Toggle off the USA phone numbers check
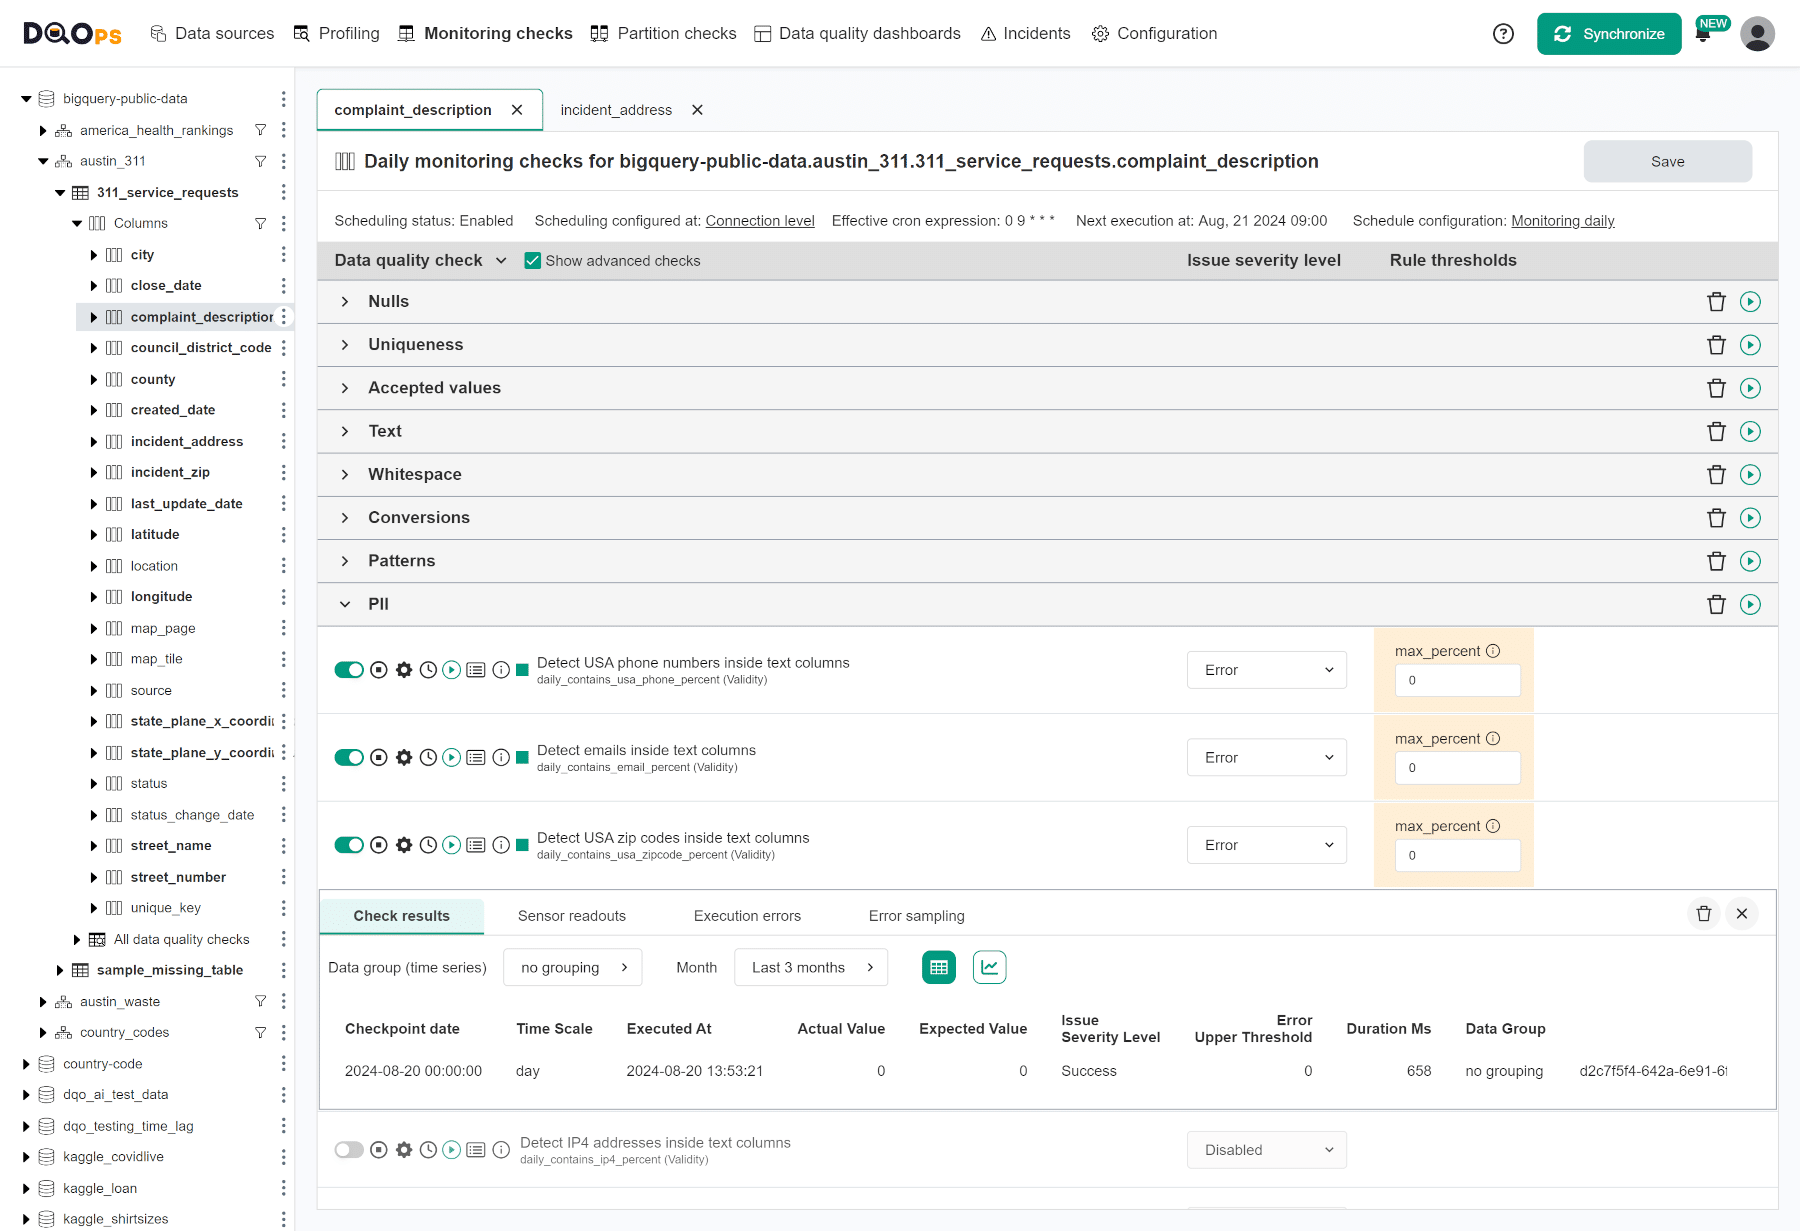This screenshot has height=1231, width=1800. pyautogui.click(x=349, y=670)
